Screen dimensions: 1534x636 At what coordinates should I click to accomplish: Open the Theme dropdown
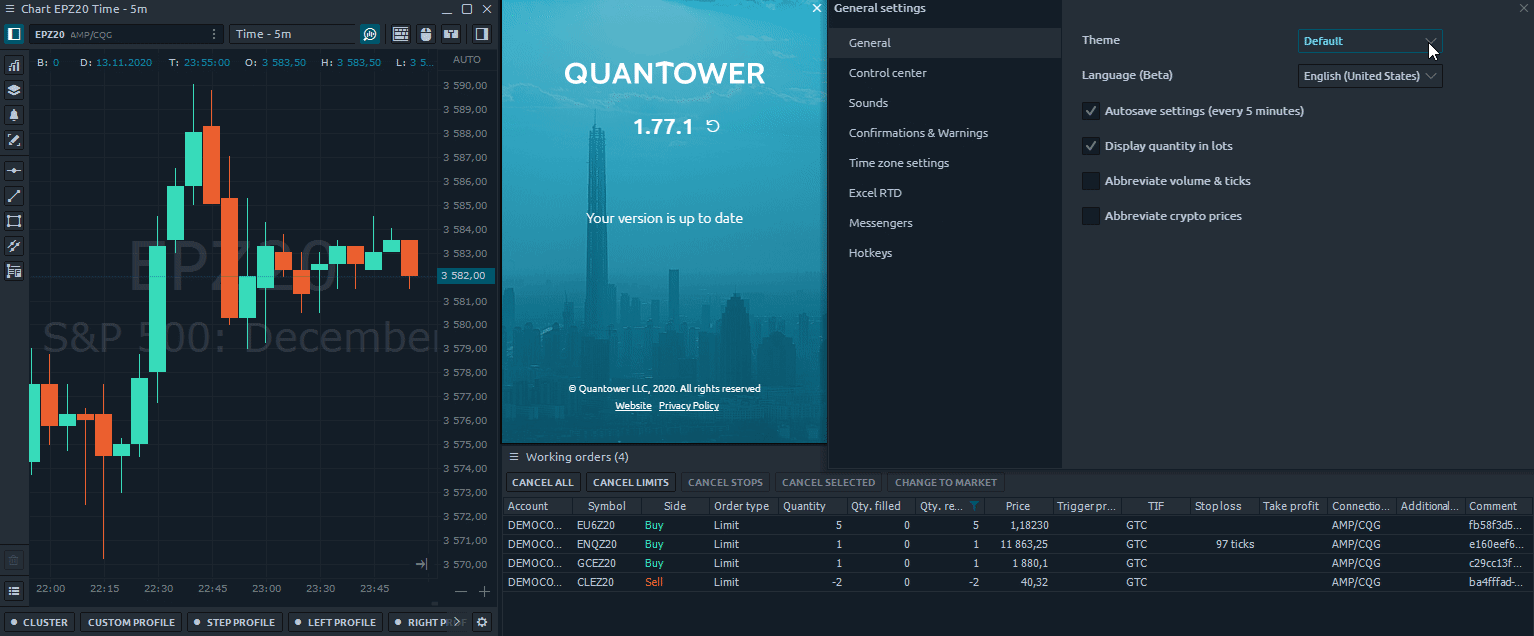coord(1369,41)
